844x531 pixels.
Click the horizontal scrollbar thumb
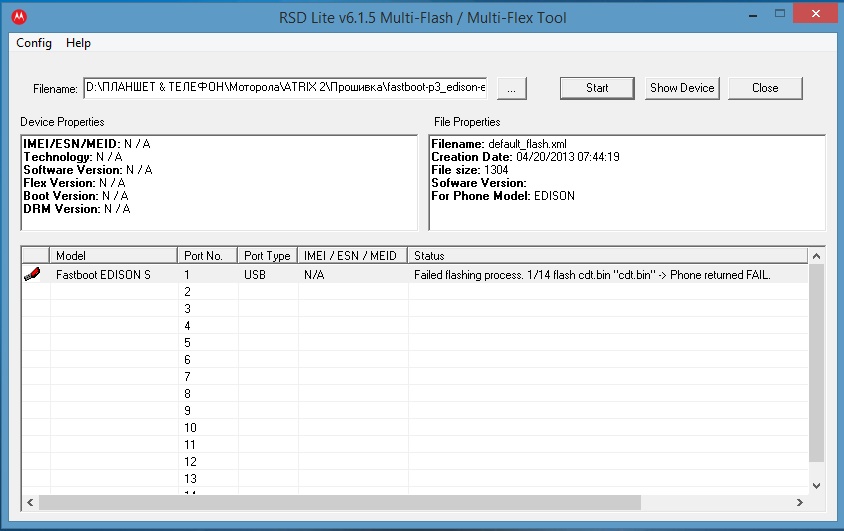pyautogui.click(x=340, y=502)
